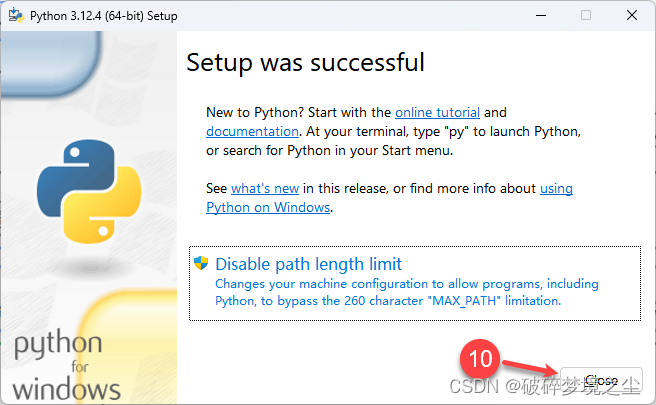
Task: Minimize the Python Setup window
Action: click(x=541, y=15)
